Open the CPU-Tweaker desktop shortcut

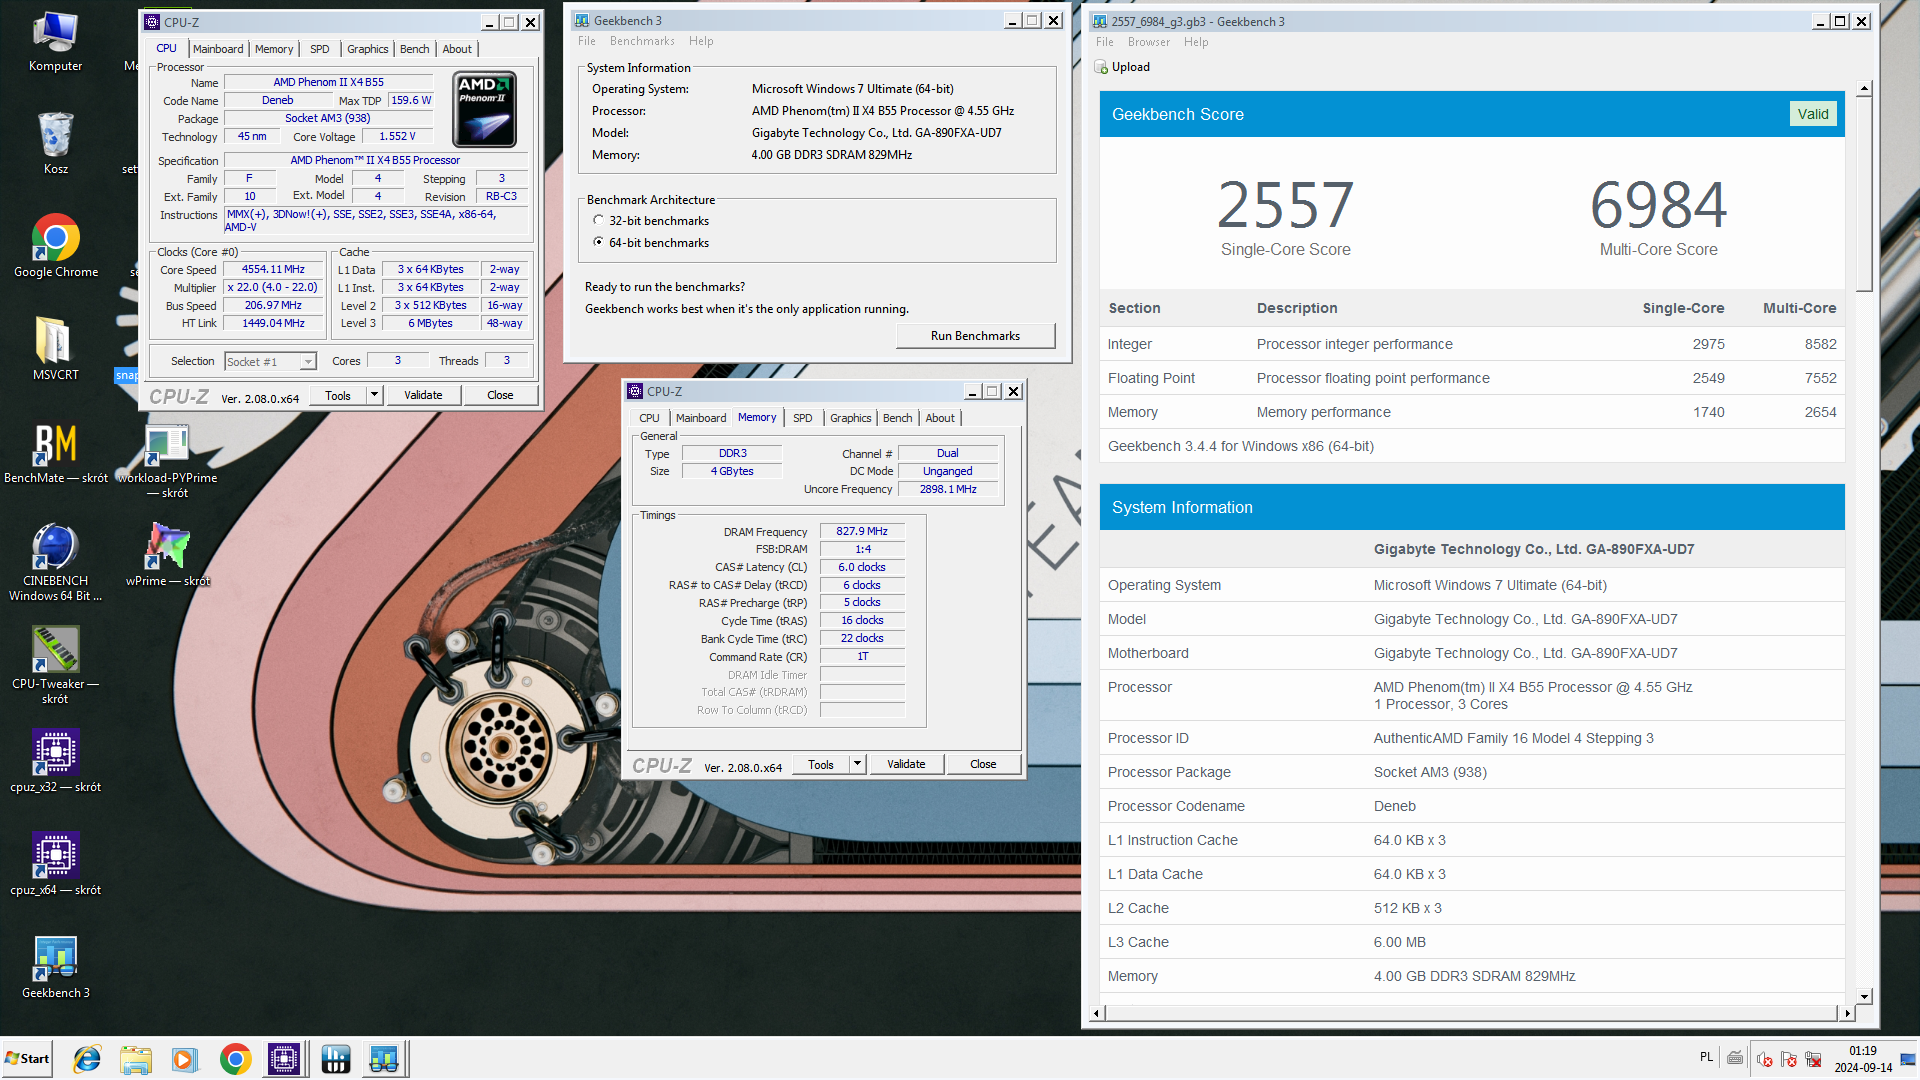pyautogui.click(x=55, y=666)
